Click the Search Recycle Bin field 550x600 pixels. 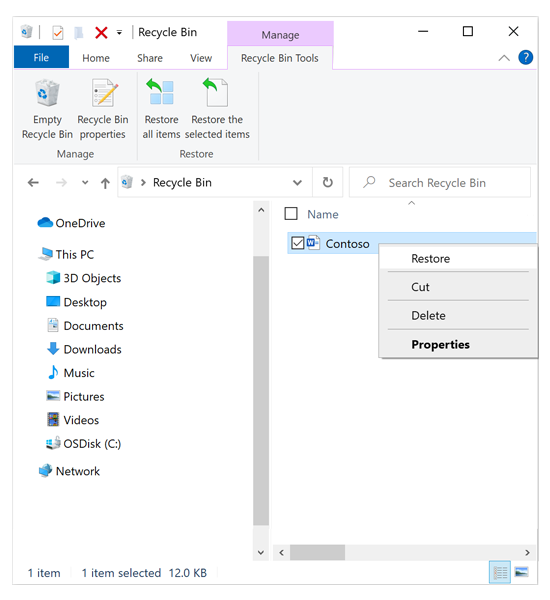[x=440, y=183]
